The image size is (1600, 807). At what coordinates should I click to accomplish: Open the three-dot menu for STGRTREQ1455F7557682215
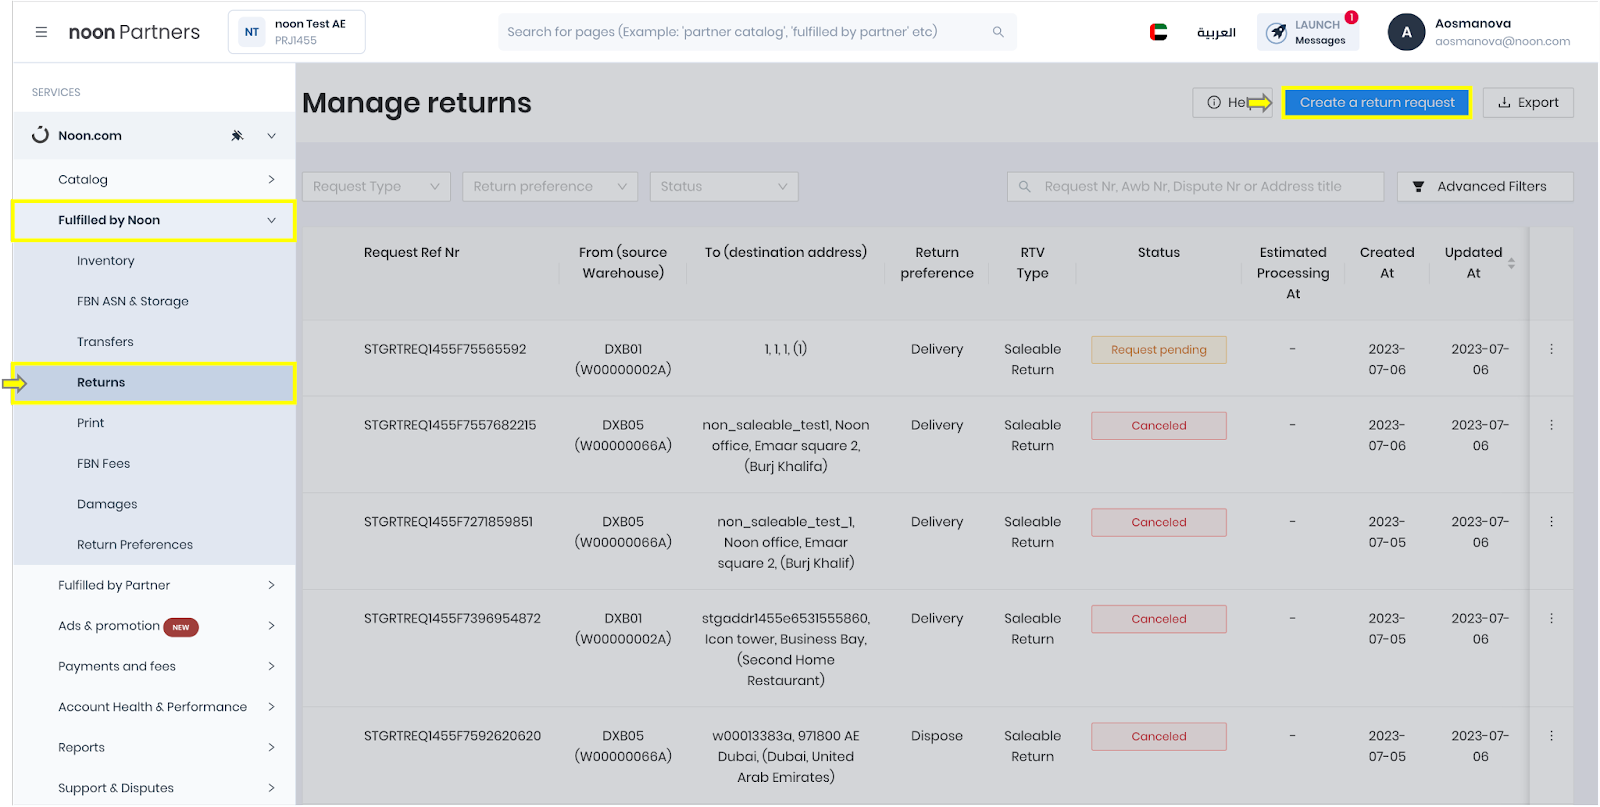(1551, 425)
